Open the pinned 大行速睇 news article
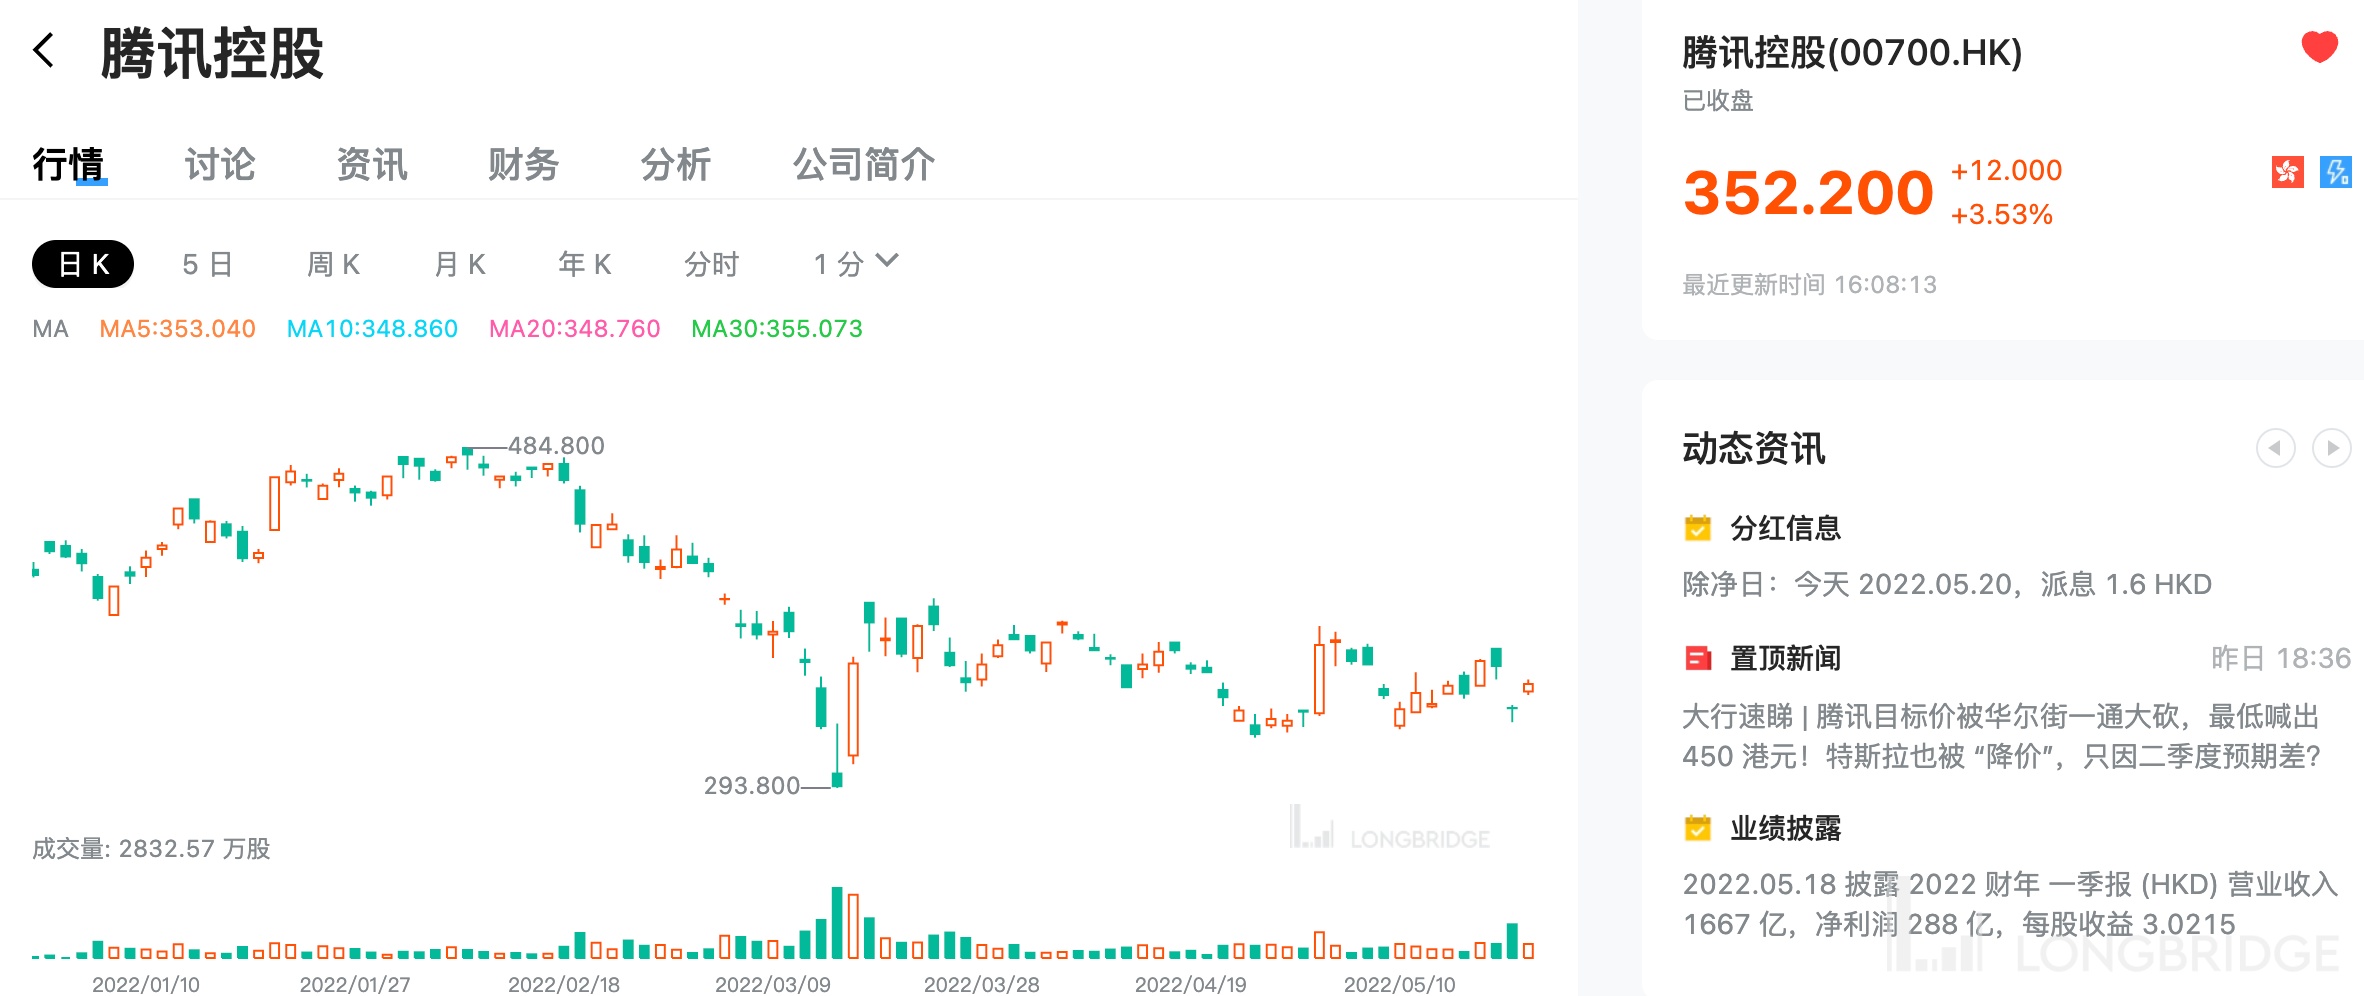The image size is (2364, 996). (2000, 736)
